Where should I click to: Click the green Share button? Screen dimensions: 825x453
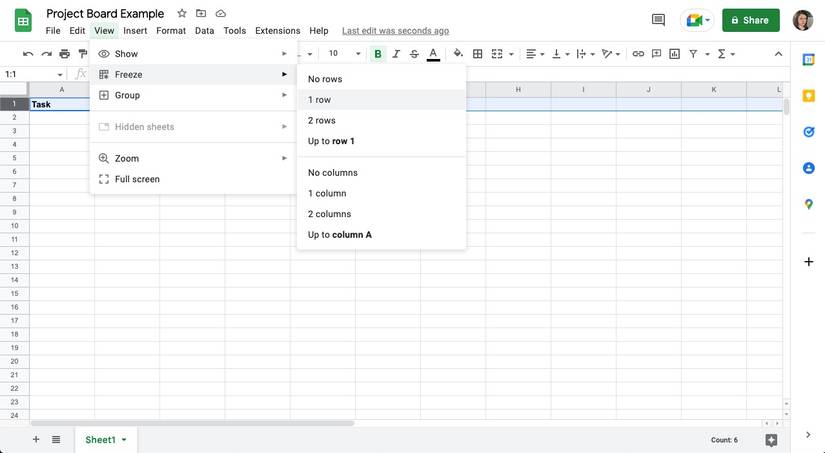(750, 20)
